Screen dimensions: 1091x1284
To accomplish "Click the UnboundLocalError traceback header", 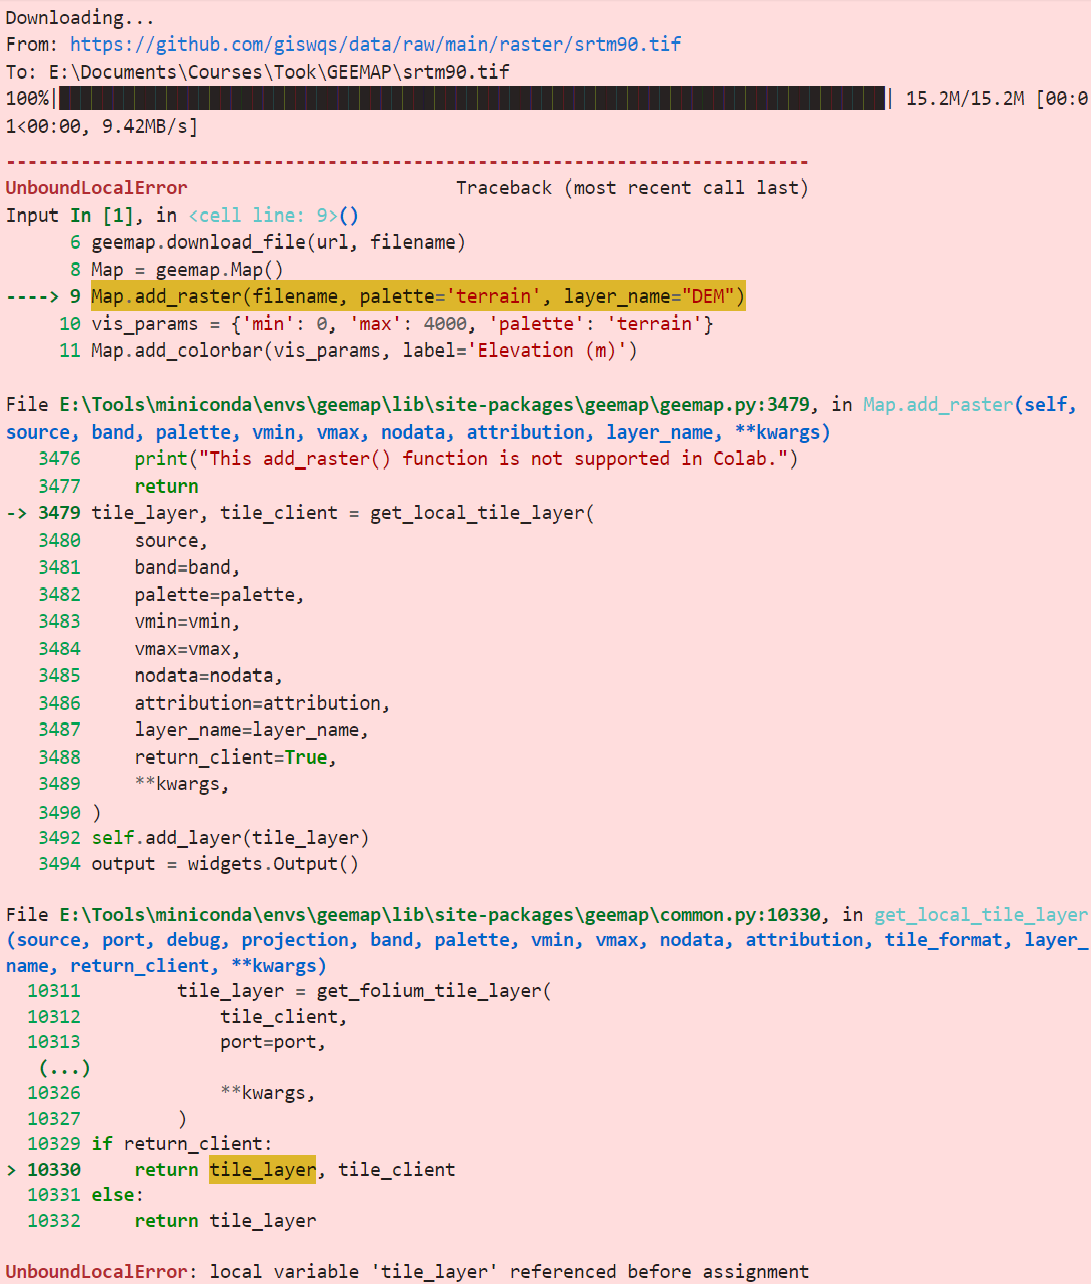I will pyautogui.click(x=96, y=187).
